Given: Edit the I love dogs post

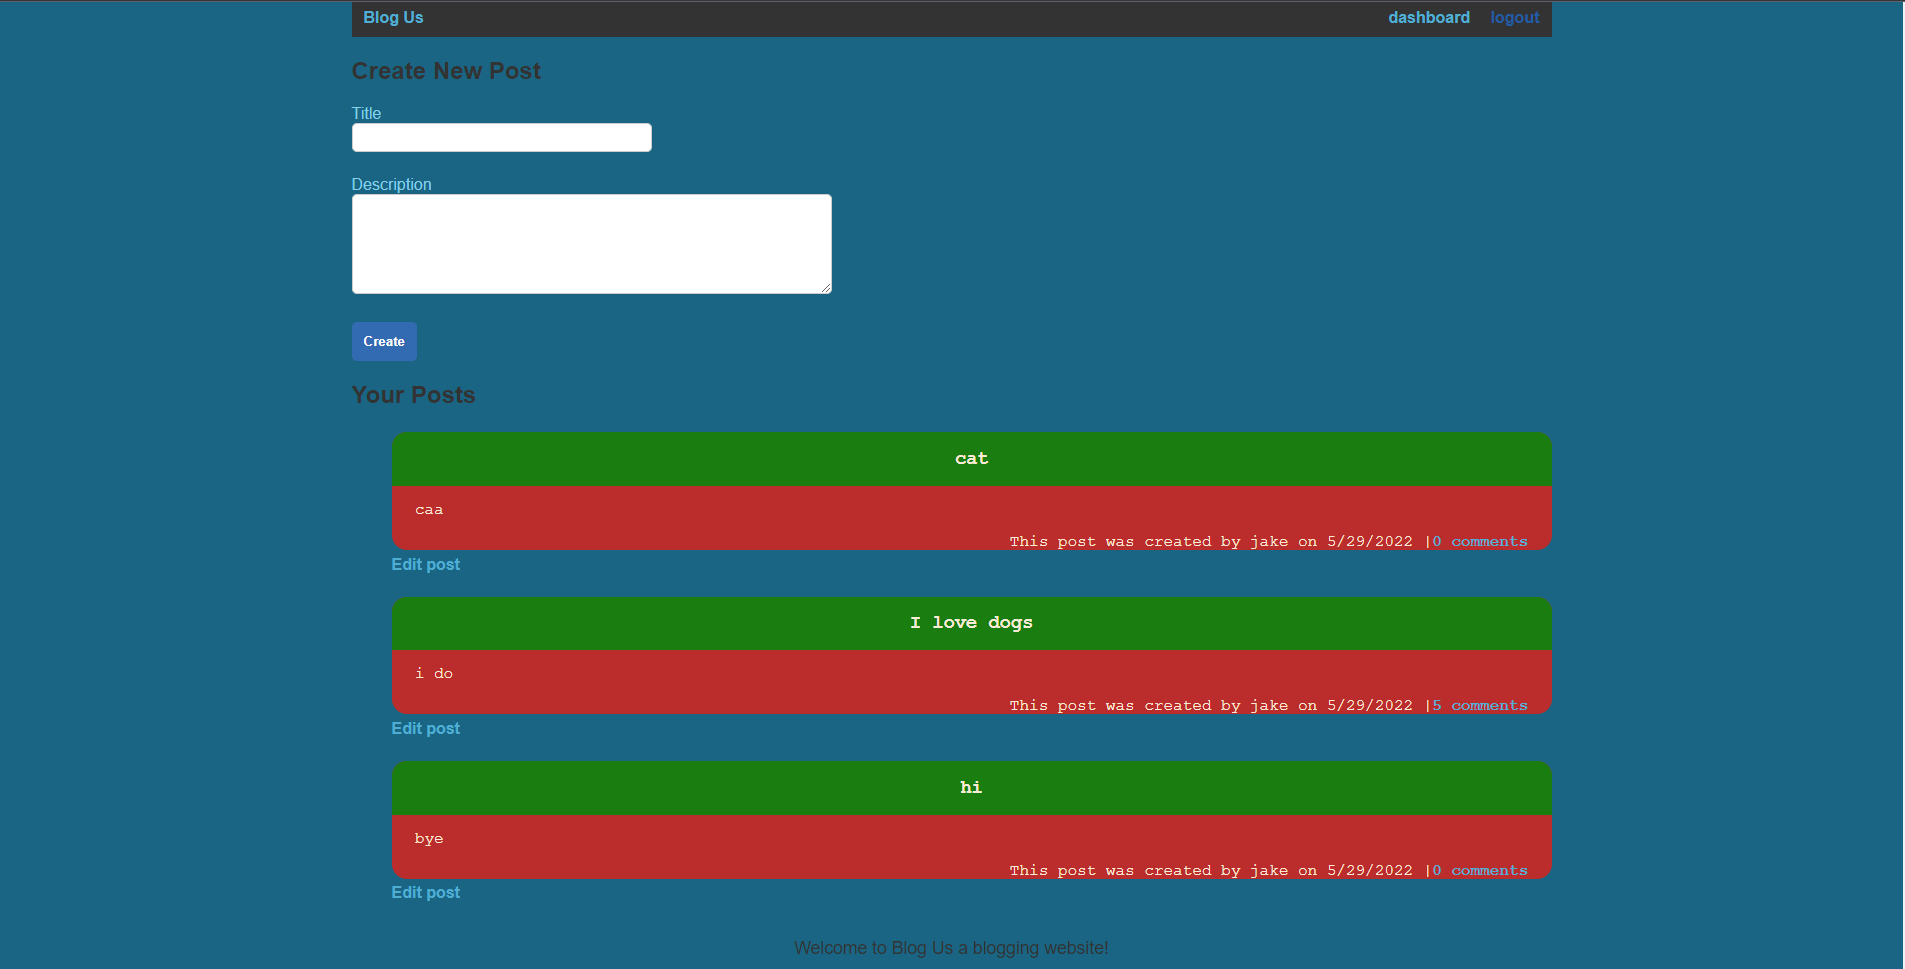Looking at the screenshot, I should point(425,728).
